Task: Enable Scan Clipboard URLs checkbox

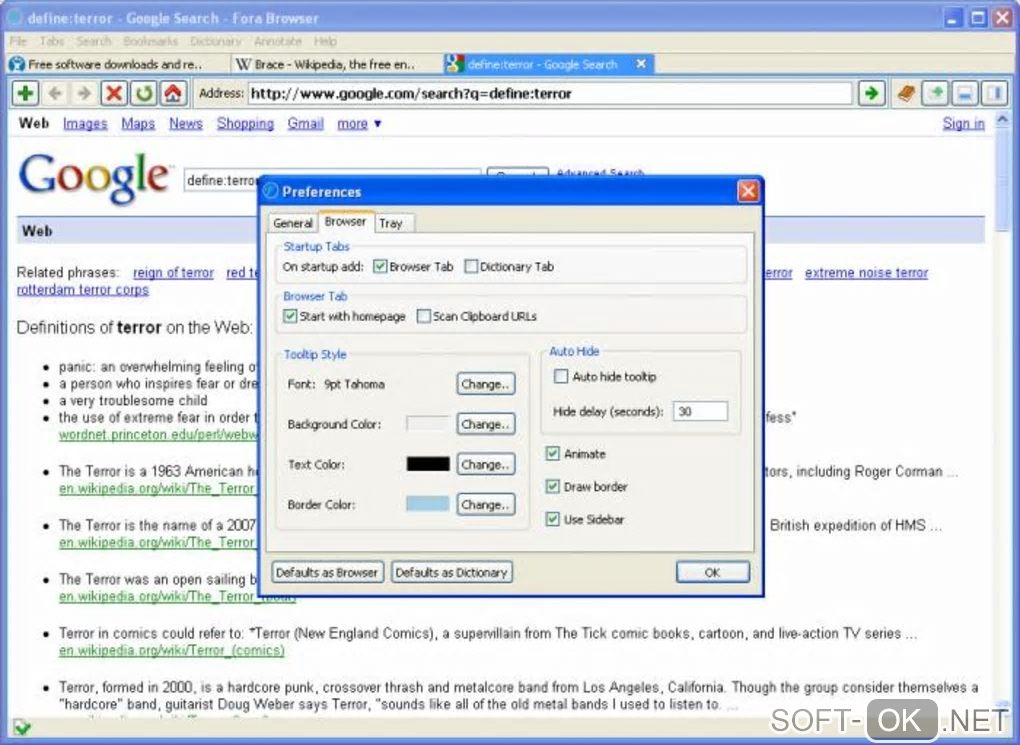Action: click(423, 316)
